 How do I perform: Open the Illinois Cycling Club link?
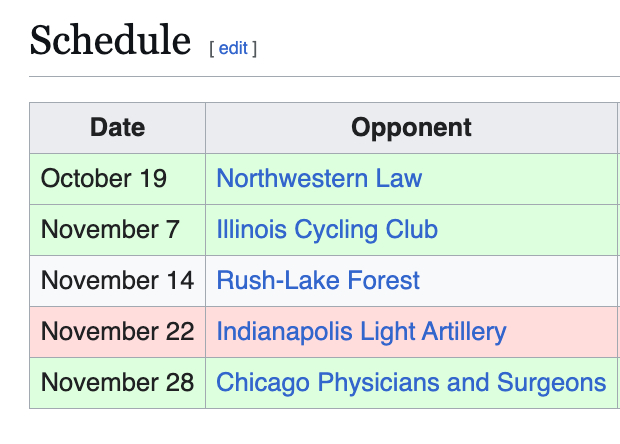(327, 230)
